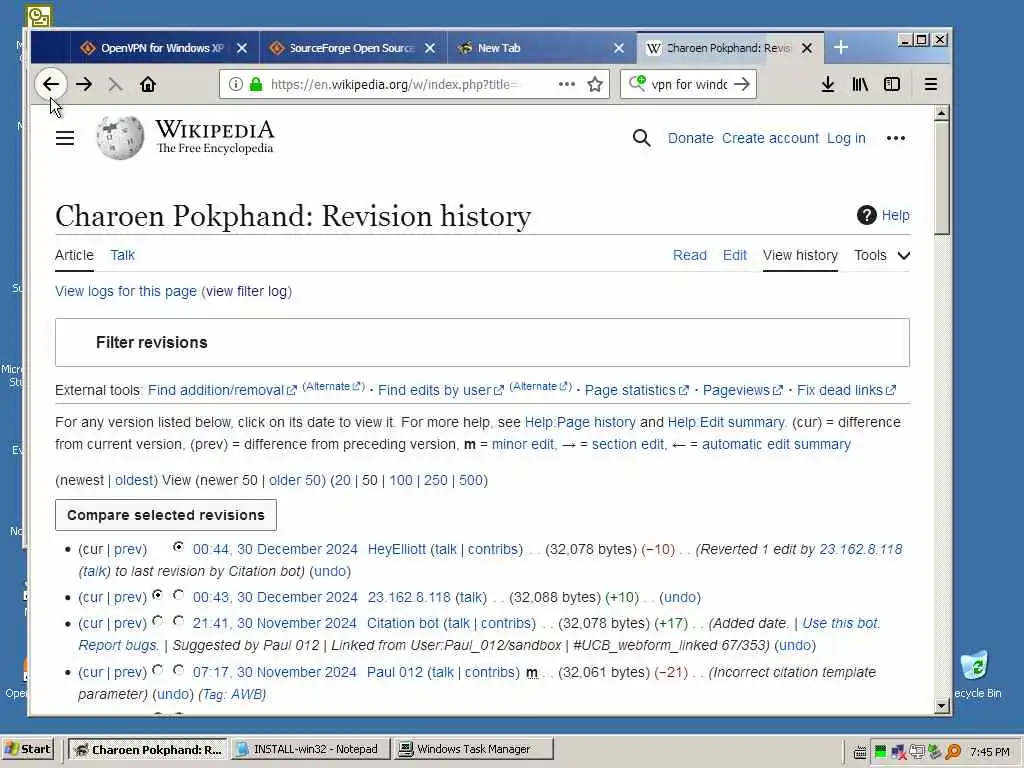Image resolution: width=1024 pixels, height=768 pixels.
Task: Select older radio for 00:43, 30 December 2024
Action: [x=157, y=594]
